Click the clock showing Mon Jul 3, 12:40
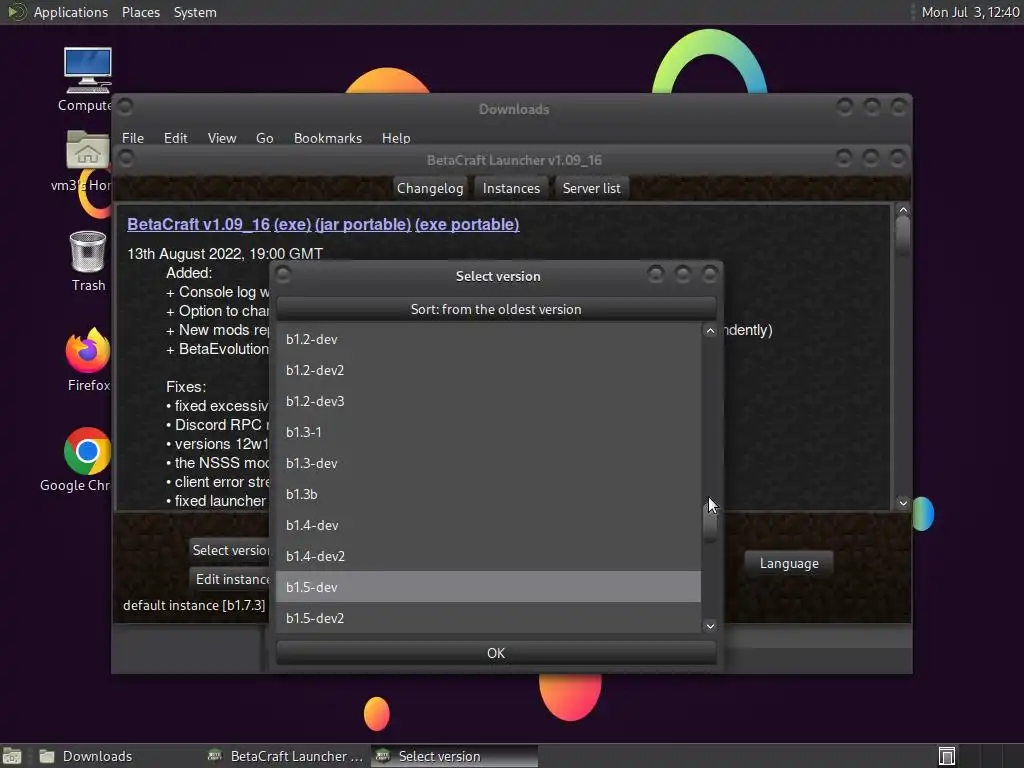 point(970,12)
